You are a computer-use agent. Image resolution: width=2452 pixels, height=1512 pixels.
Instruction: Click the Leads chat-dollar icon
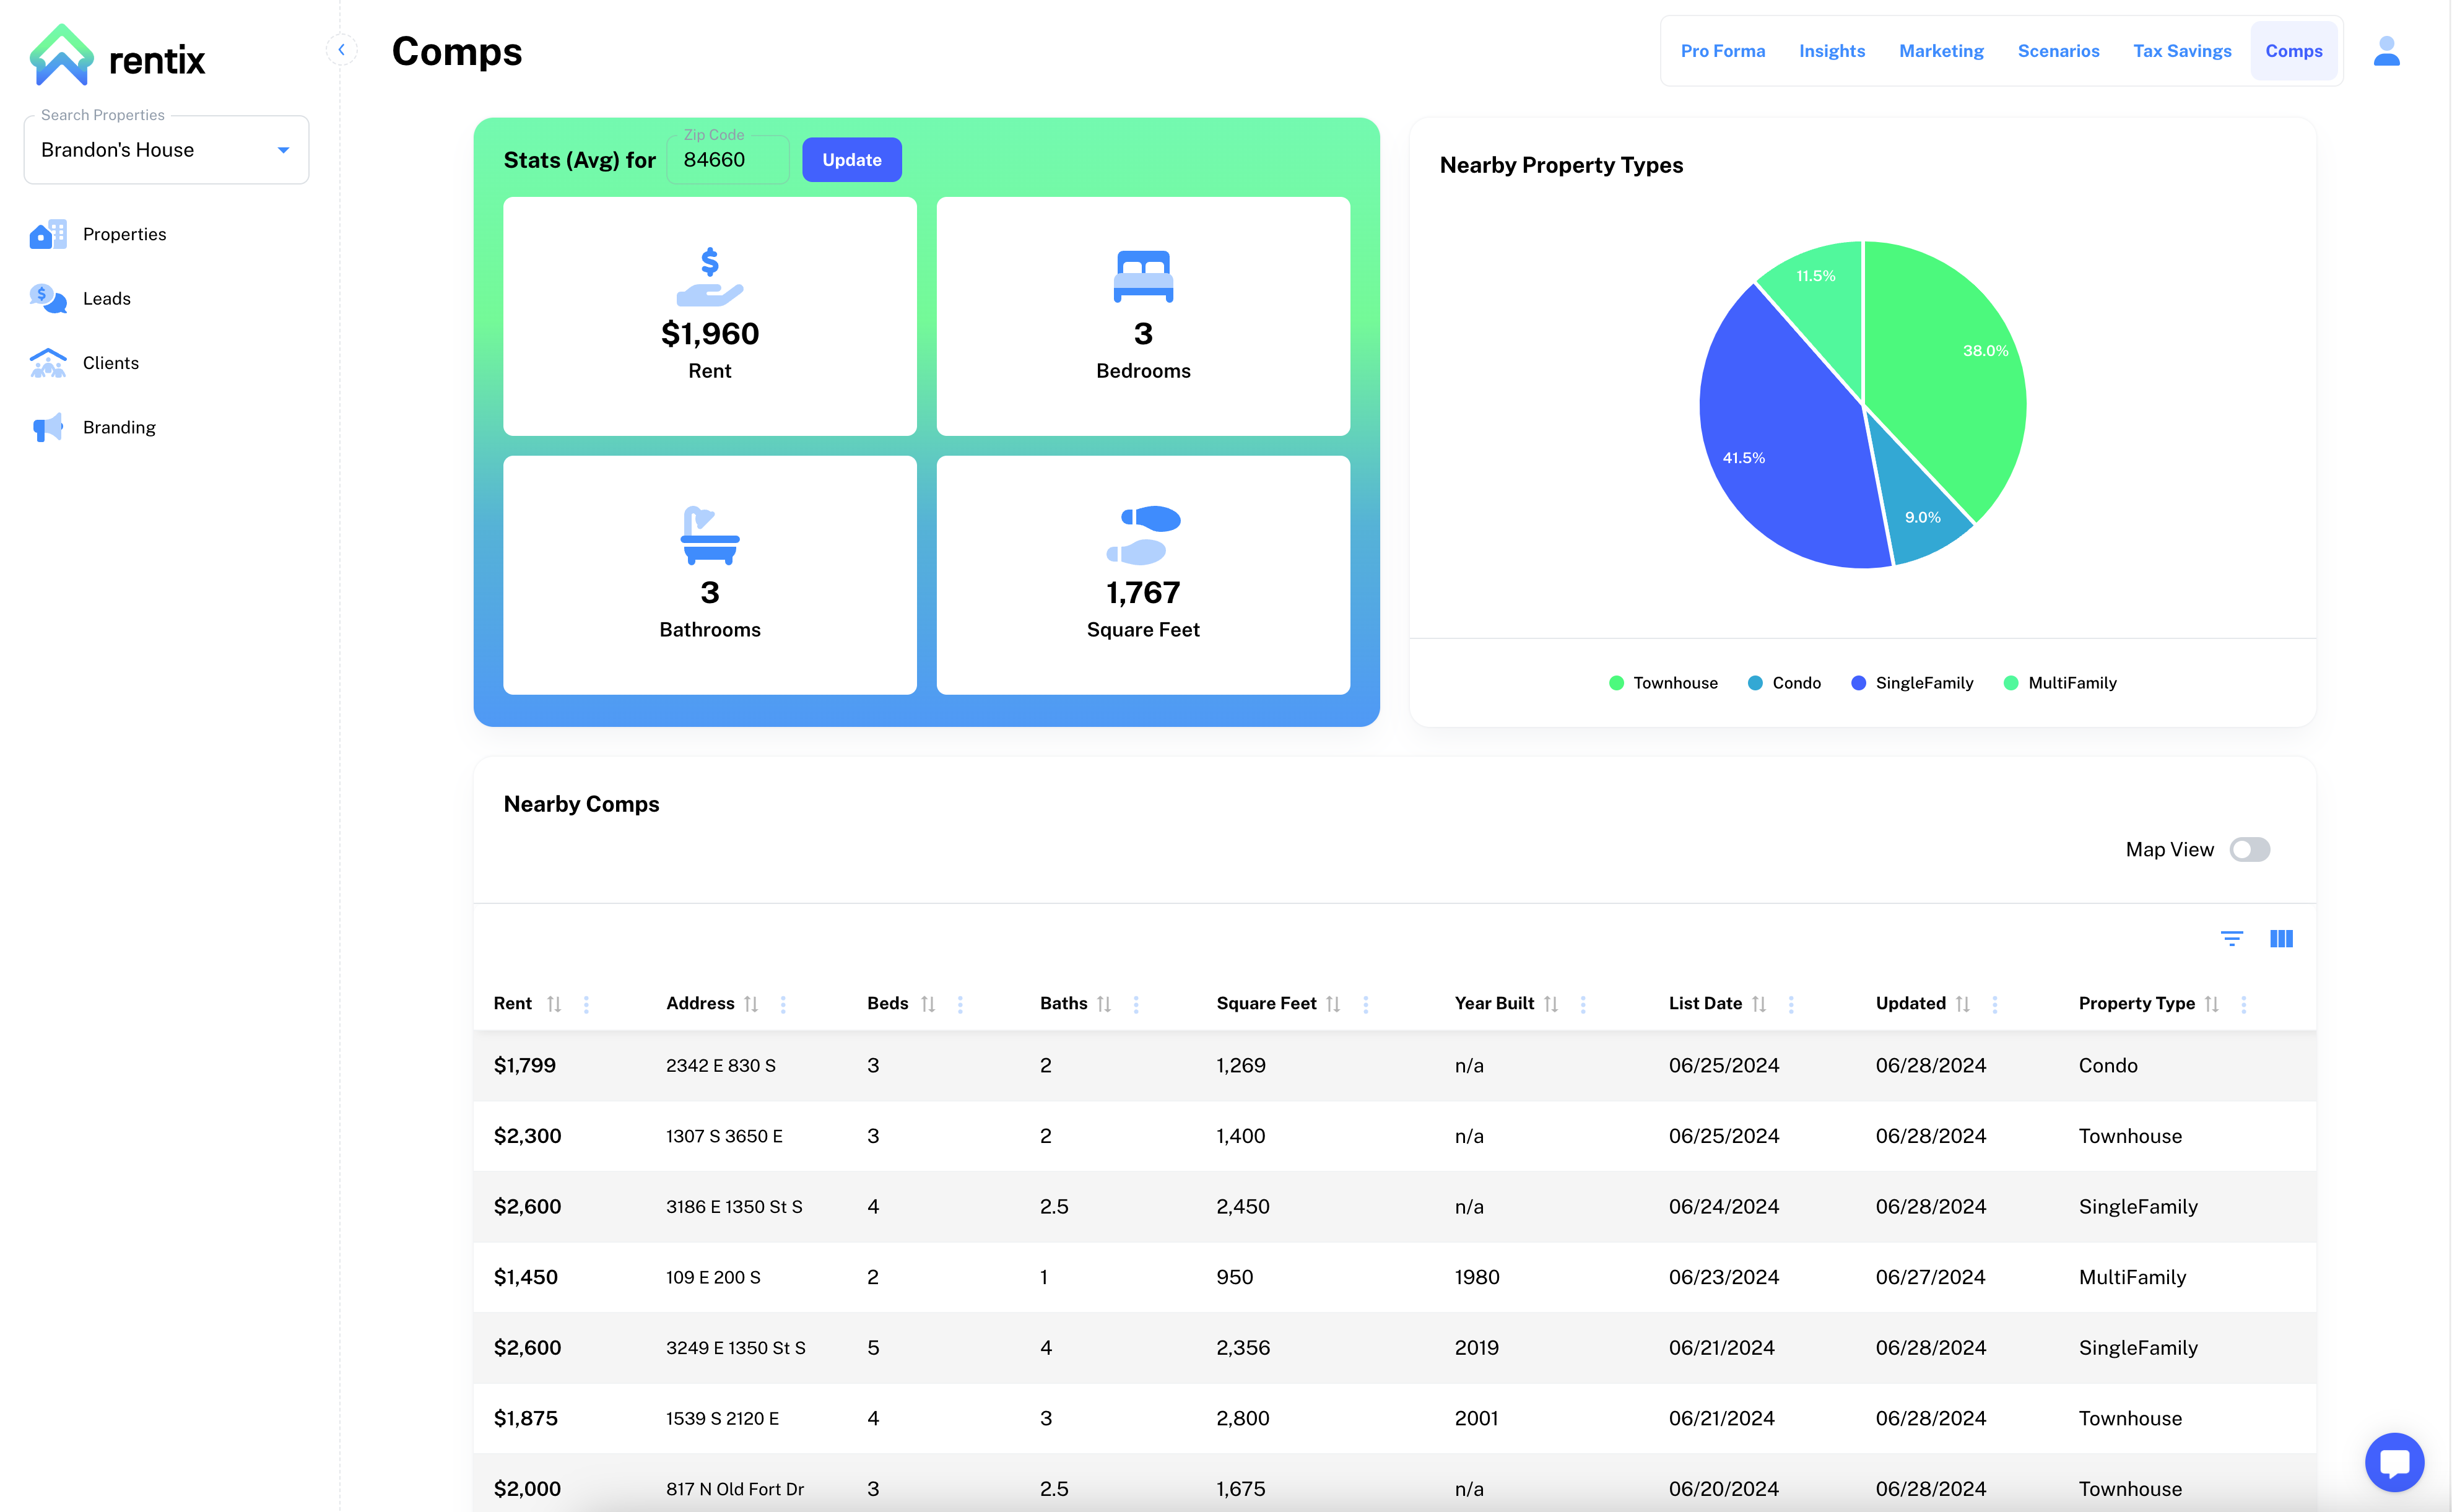pos(47,298)
